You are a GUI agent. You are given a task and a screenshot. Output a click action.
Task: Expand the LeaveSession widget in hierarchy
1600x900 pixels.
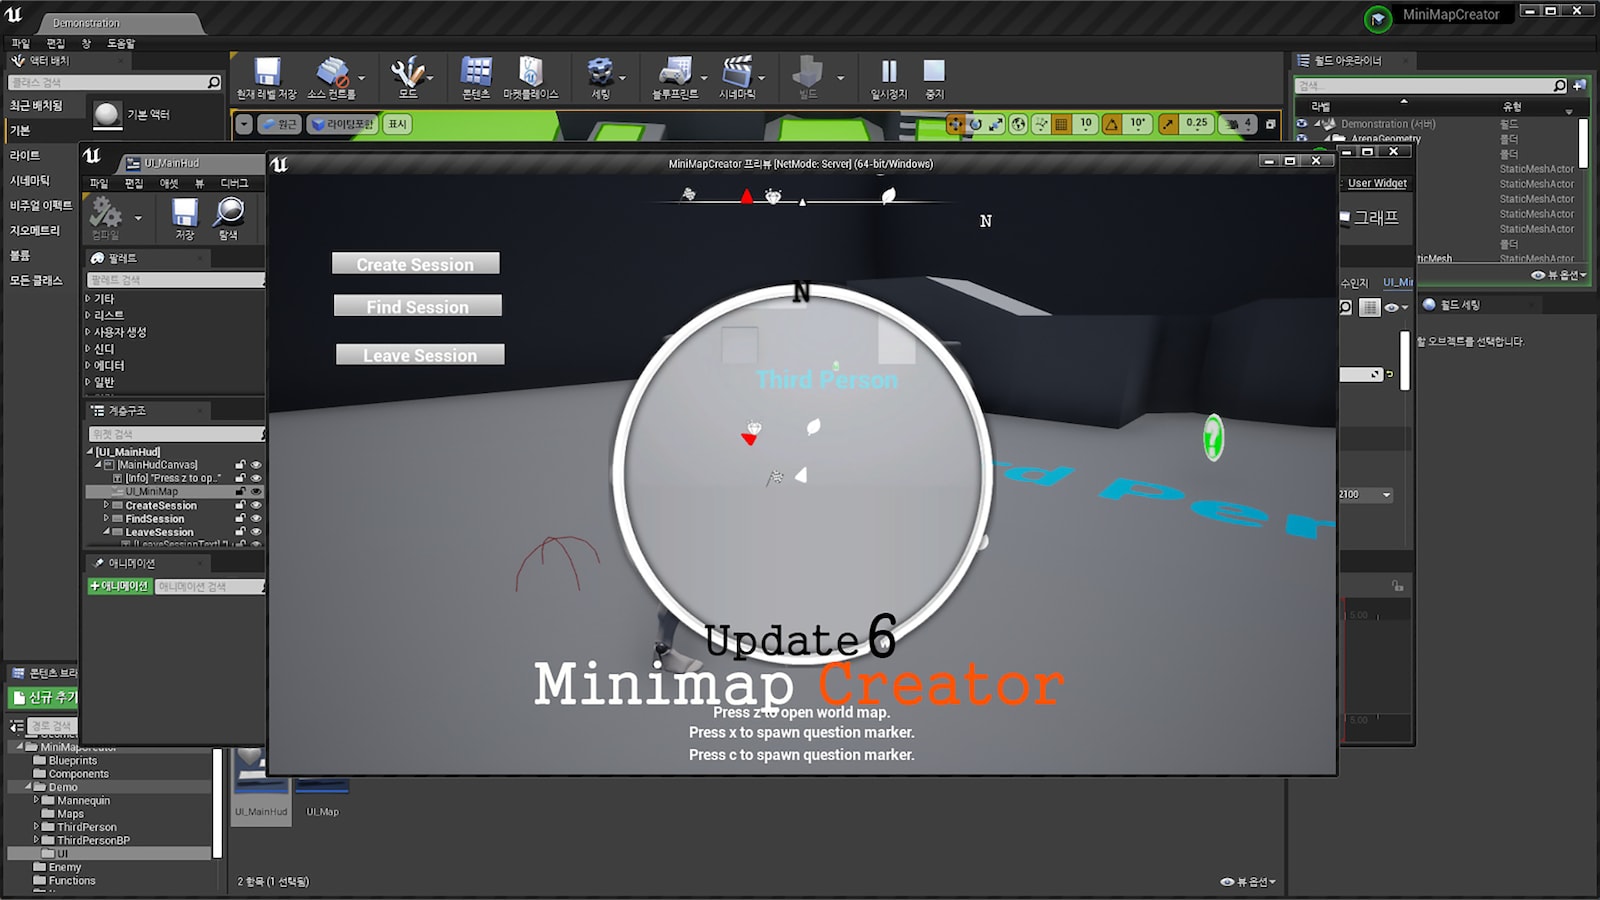[x=107, y=531]
